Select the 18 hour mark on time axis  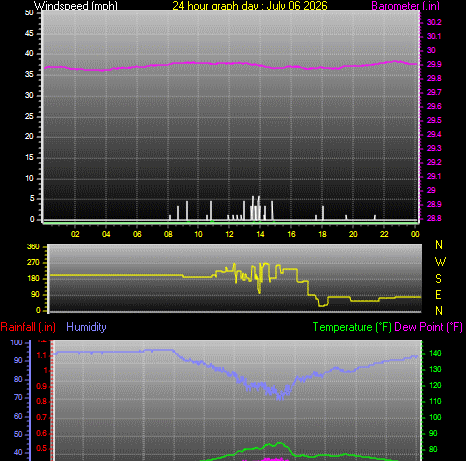tap(322, 234)
